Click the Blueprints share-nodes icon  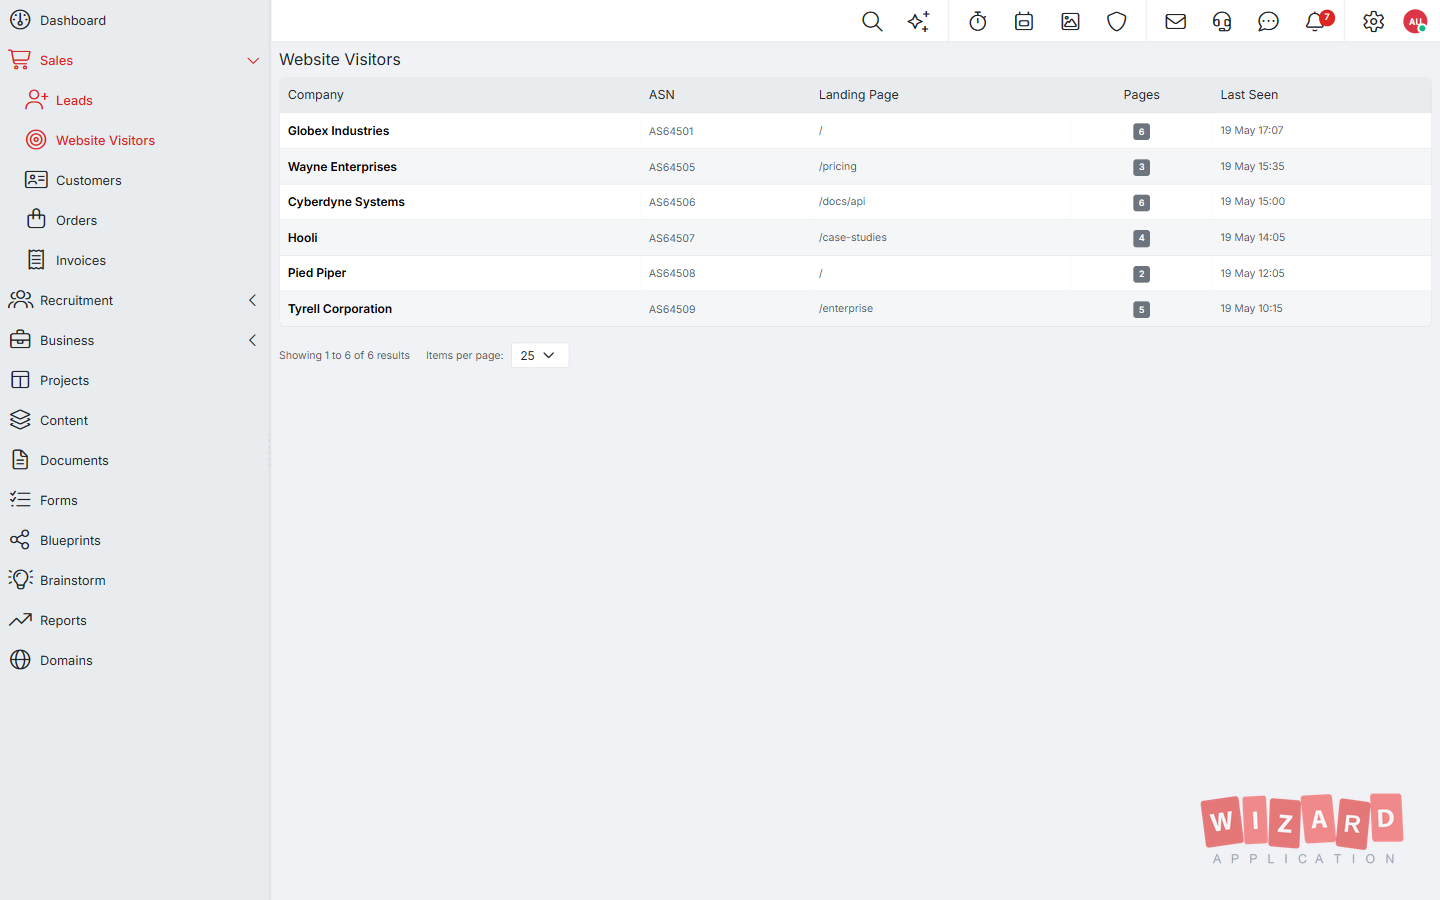pyautogui.click(x=20, y=540)
